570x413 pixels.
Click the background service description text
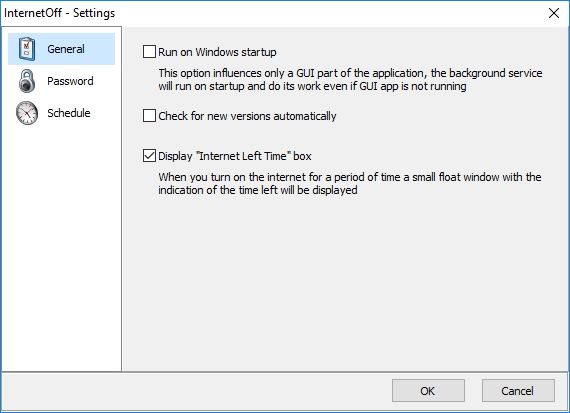click(x=350, y=80)
